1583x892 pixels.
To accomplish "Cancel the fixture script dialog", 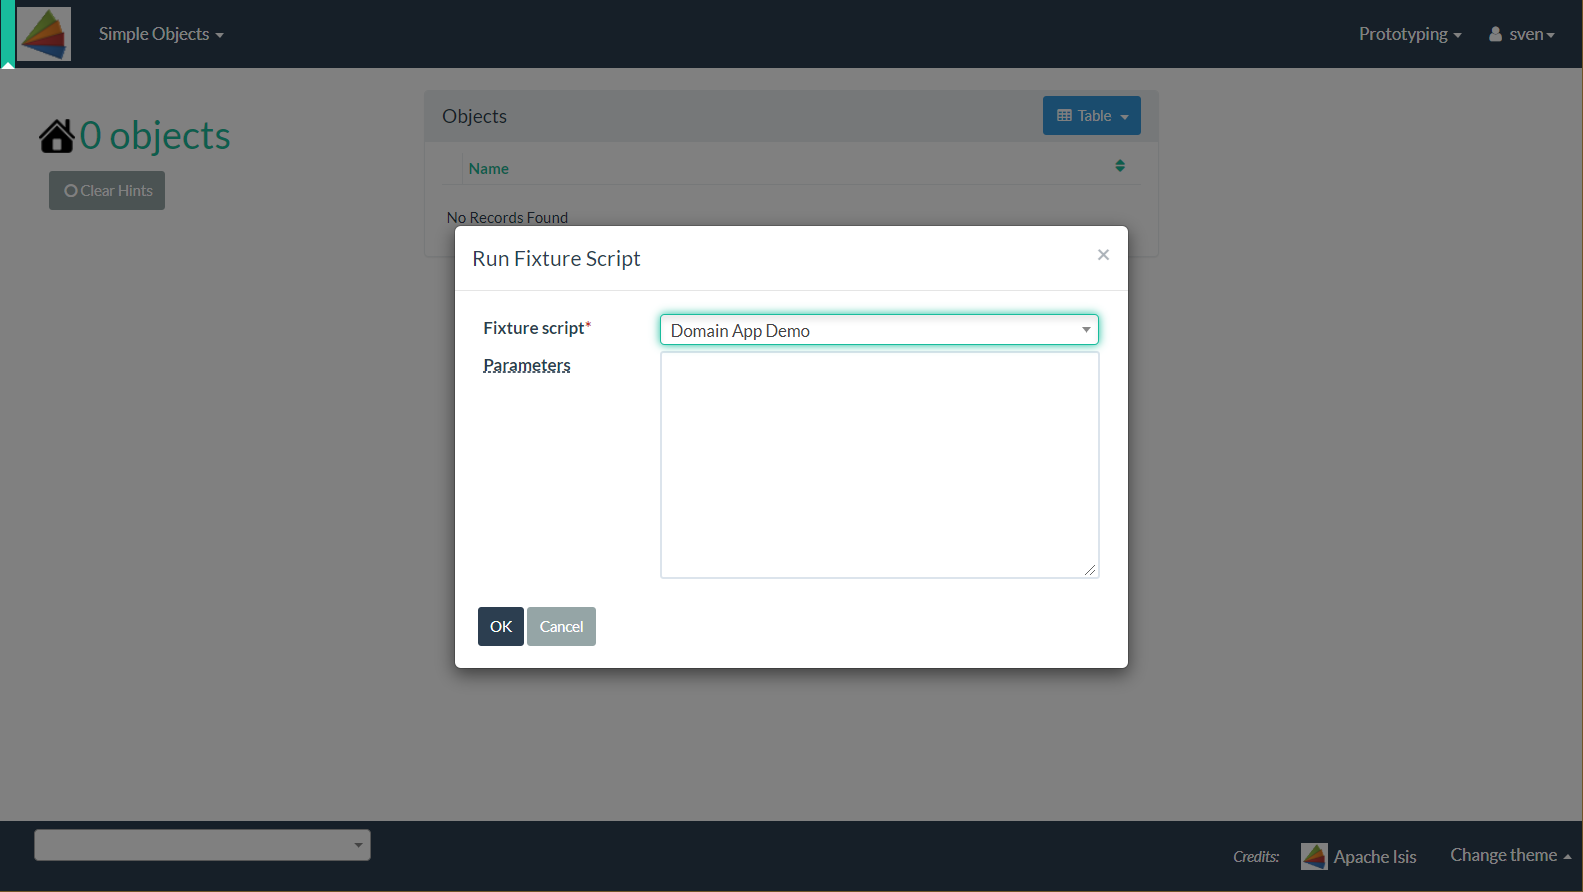I will [x=561, y=627].
